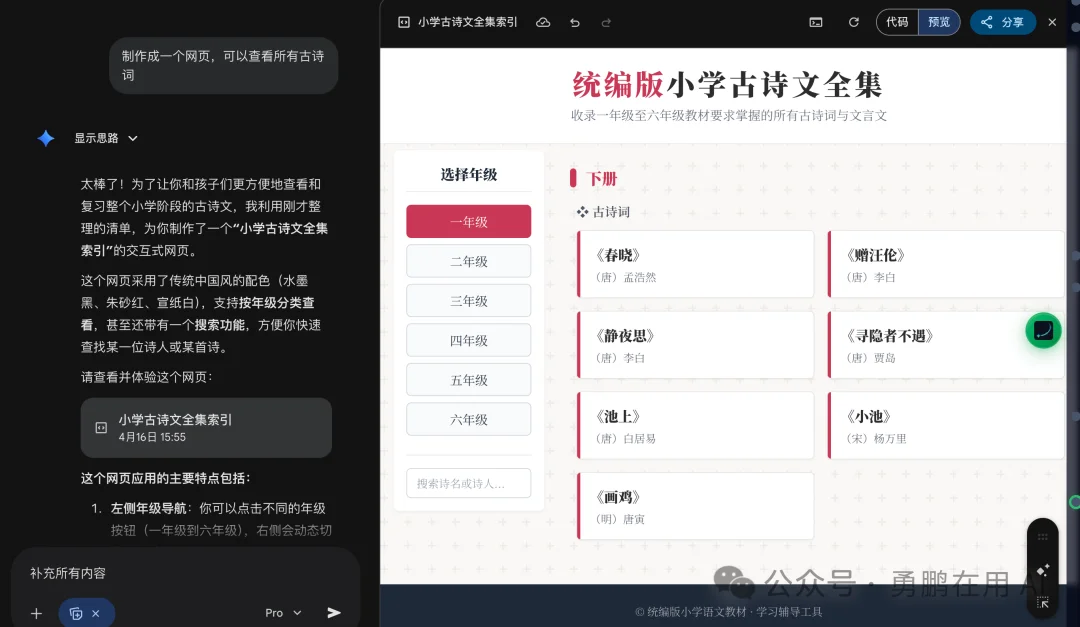Click the refresh icon to reload the preview

coord(853,21)
